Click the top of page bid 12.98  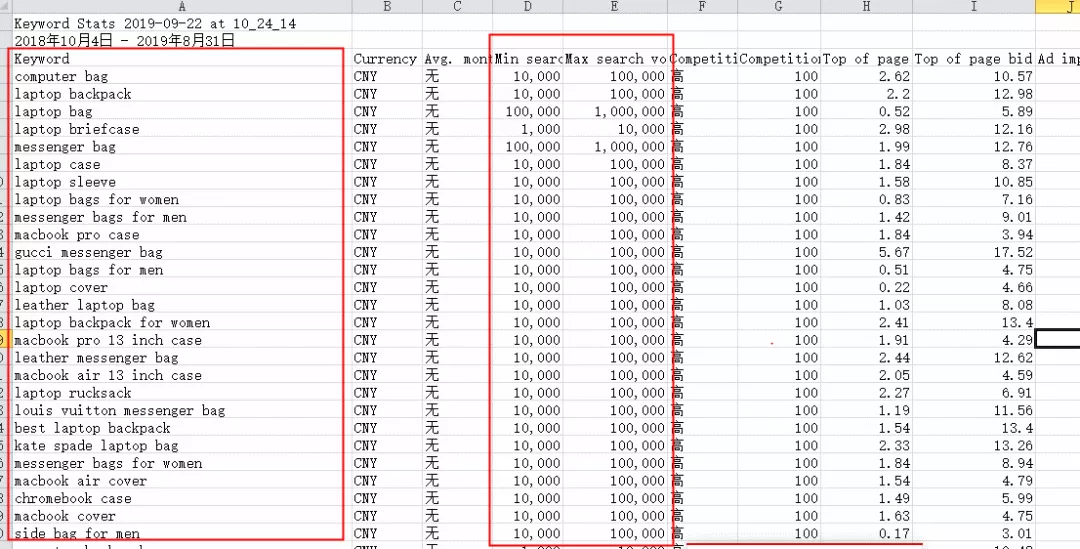974,94
